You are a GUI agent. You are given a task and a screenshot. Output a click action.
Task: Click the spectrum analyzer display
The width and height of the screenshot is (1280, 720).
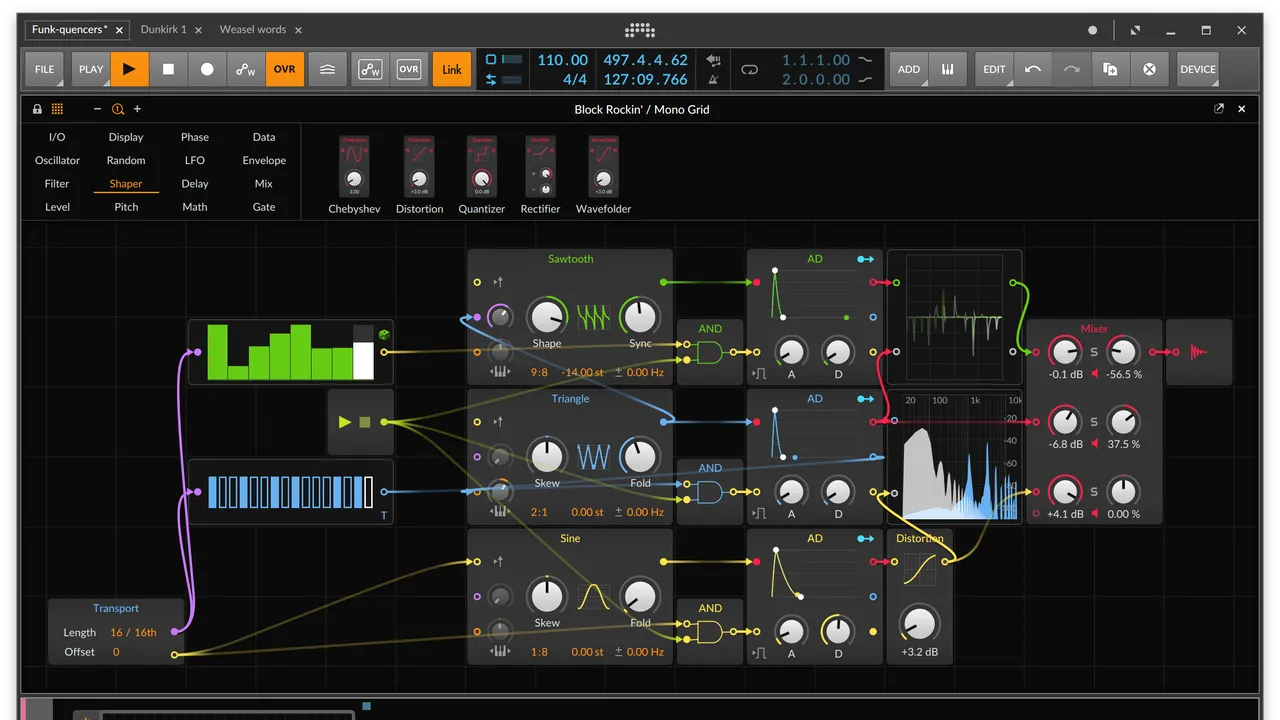tap(955, 457)
